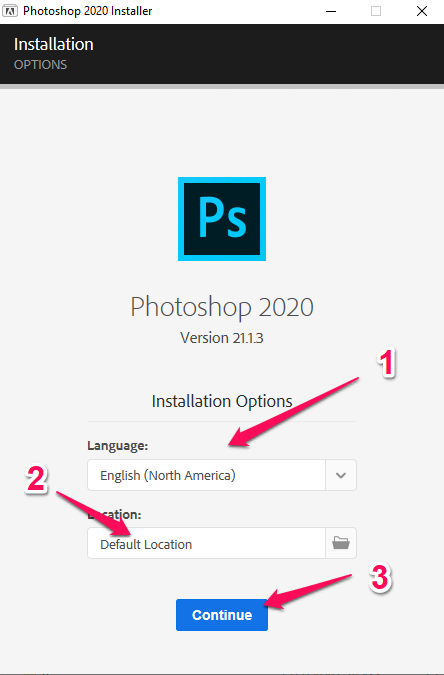
Task: Click the Photoshop 2020 product title
Action: [x=222, y=307]
